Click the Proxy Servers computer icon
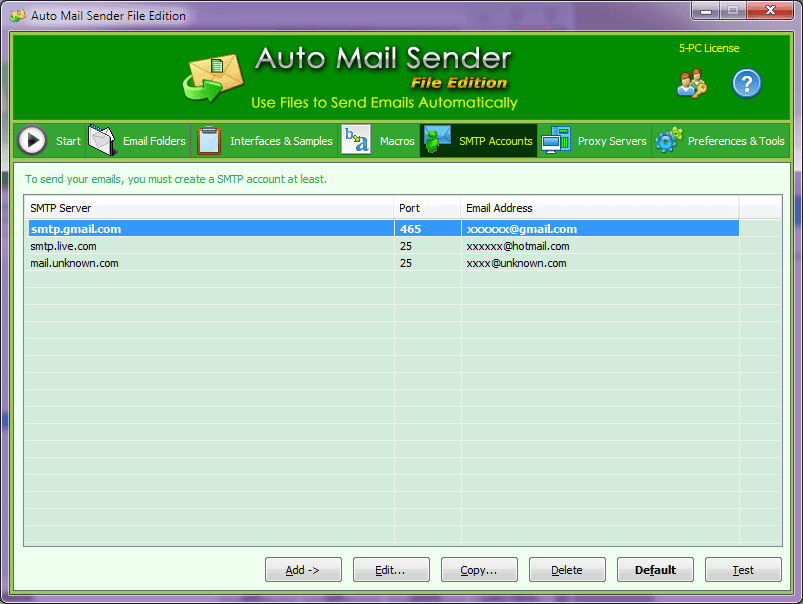This screenshot has width=803, height=604. pyautogui.click(x=556, y=140)
